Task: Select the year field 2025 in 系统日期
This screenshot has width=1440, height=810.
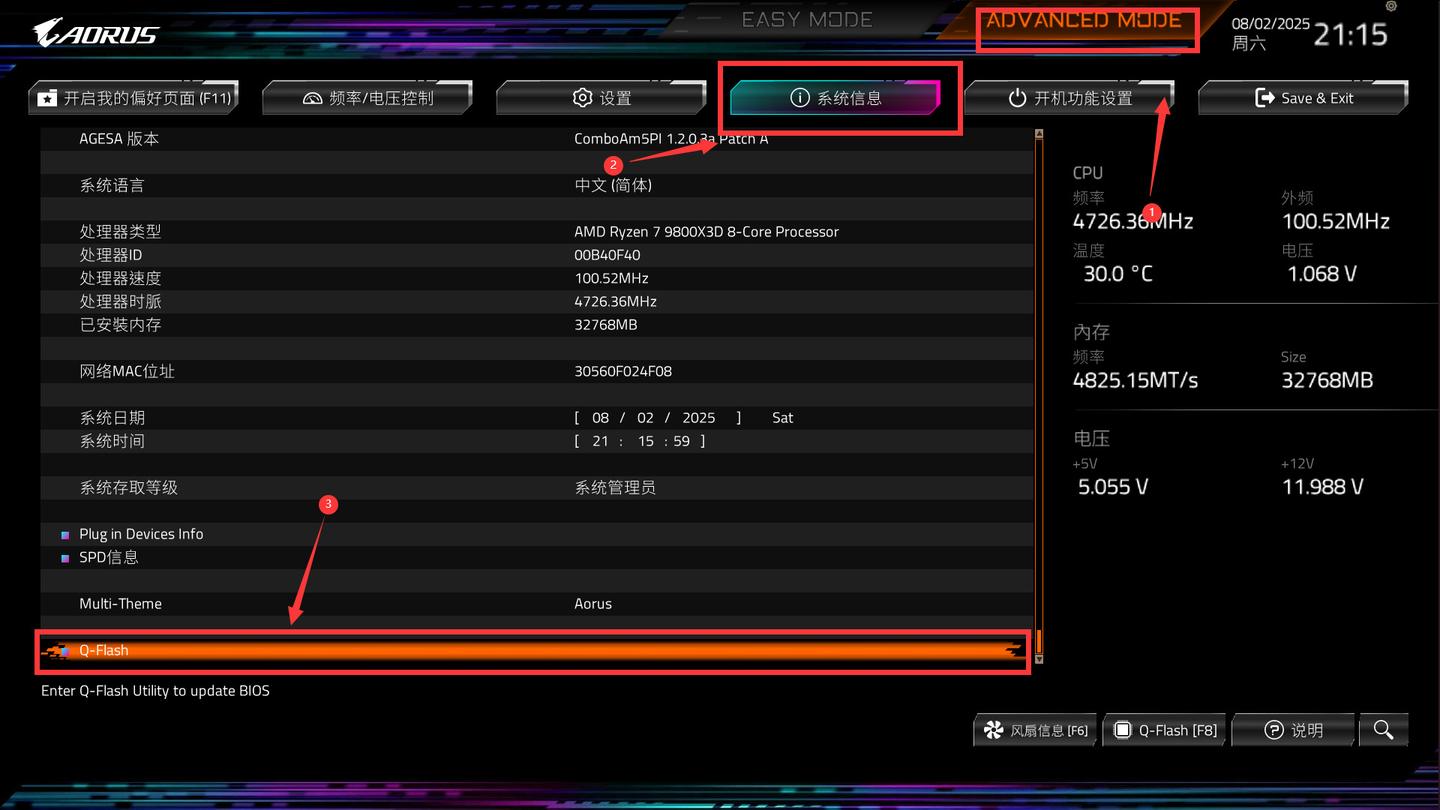Action: [699, 418]
